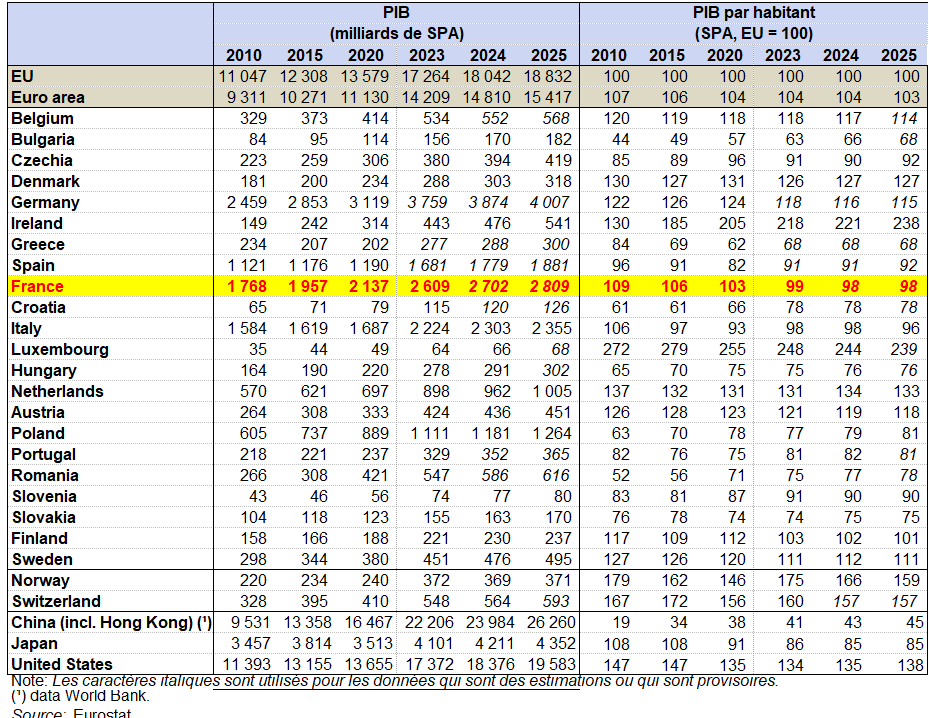The height and width of the screenshot is (718, 929).
Task: Select the 2023 header under PIB par habitant
Action: tap(782, 56)
